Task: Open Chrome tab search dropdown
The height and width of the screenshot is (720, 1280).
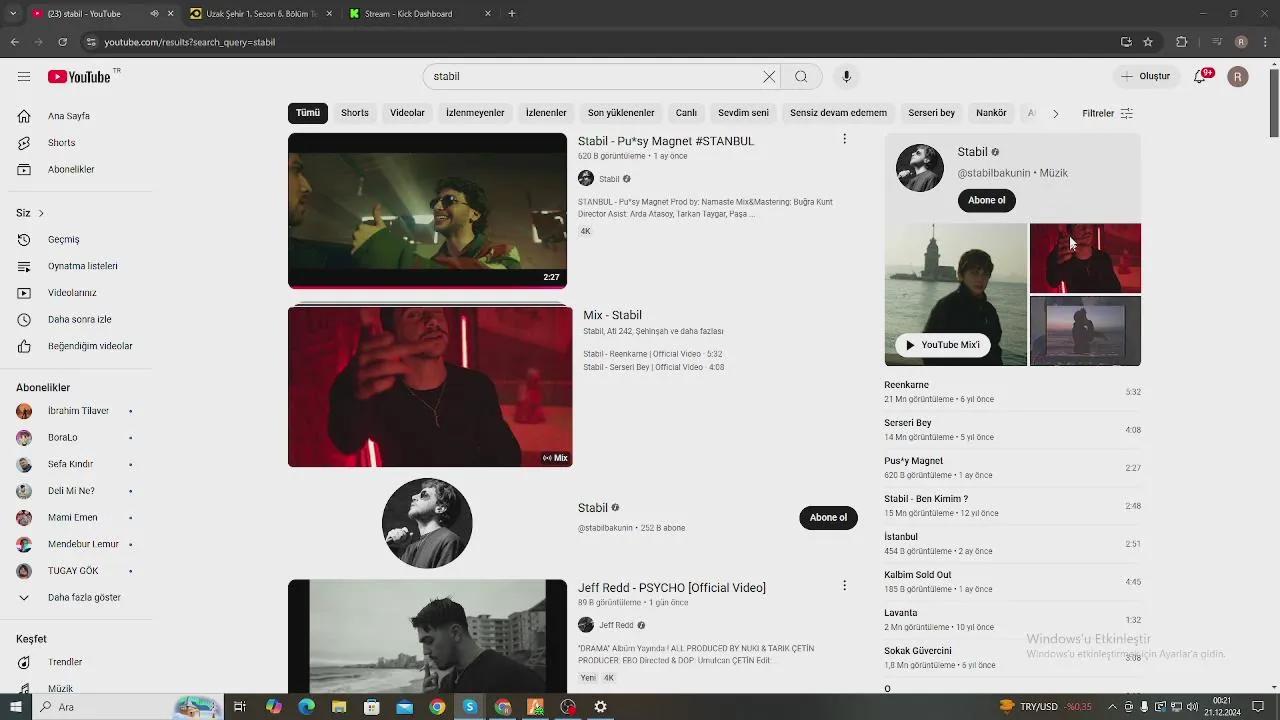Action: pyautogui.click(x=13, y=14)
